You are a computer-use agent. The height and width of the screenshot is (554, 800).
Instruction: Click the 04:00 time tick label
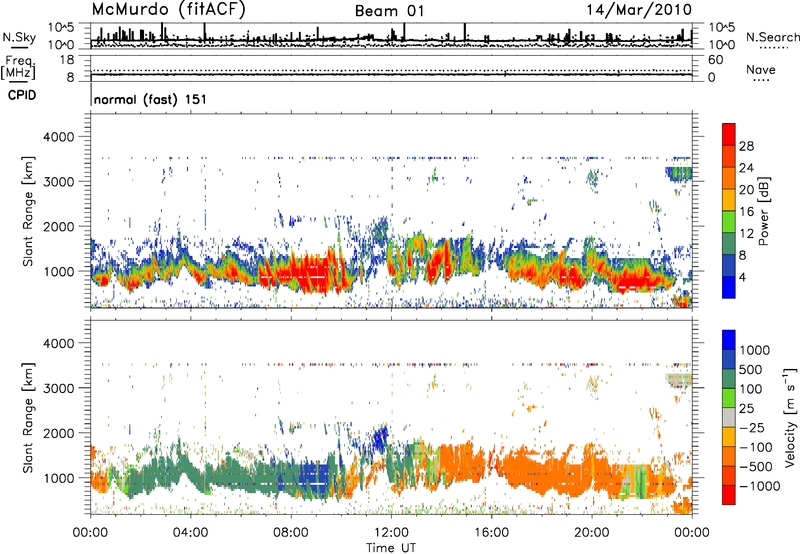tap(190, 533)
